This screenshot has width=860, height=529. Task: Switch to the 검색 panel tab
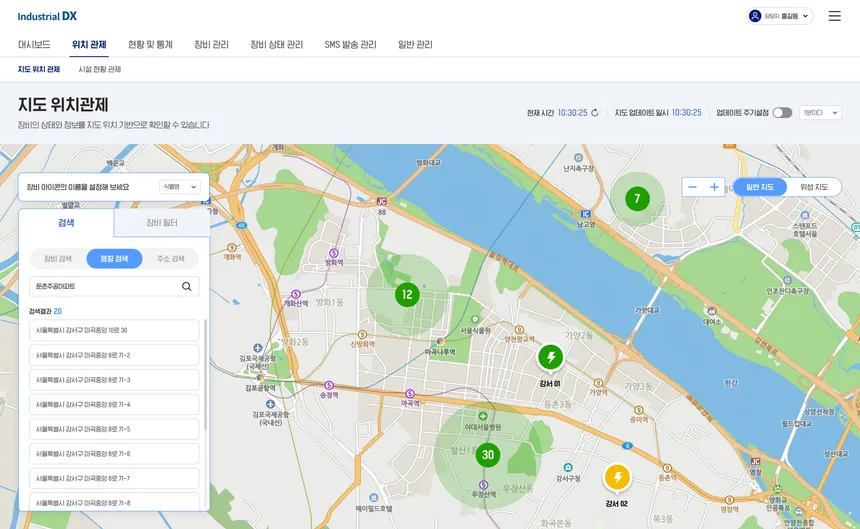tap(66, 223)
